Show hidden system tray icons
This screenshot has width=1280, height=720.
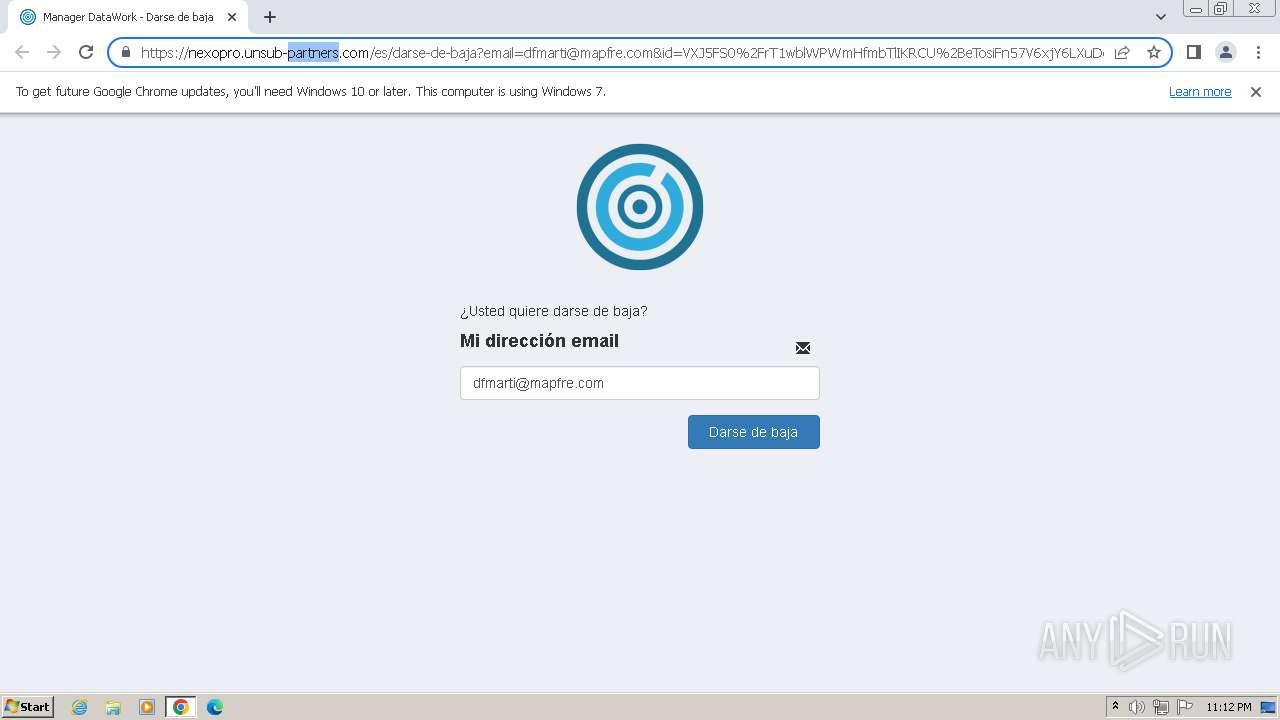(1115, 707)
